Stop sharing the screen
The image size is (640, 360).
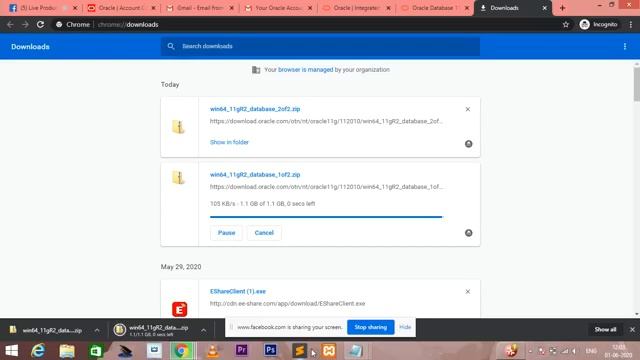pos(371,327)
